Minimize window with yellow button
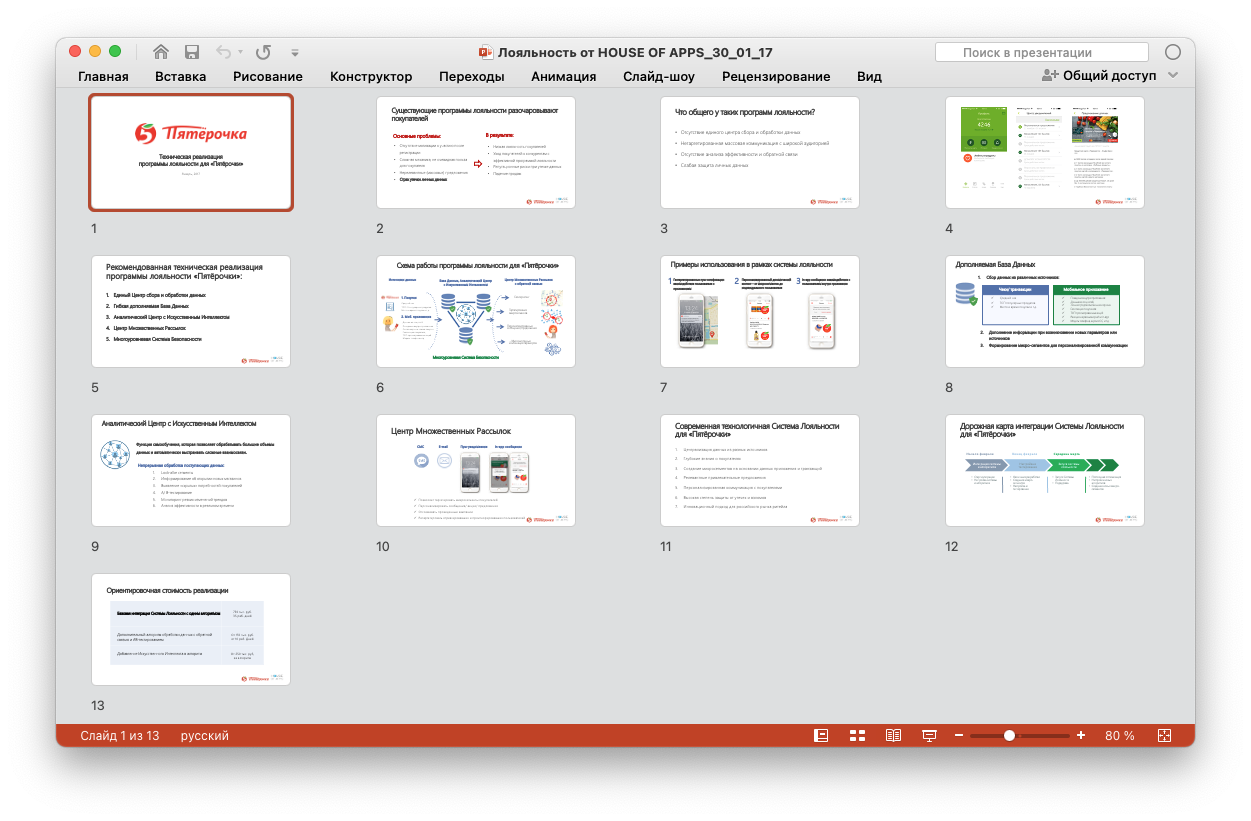Image resolution: width=1251 pixels, height=821 pixels. click(x=95, y=51)
